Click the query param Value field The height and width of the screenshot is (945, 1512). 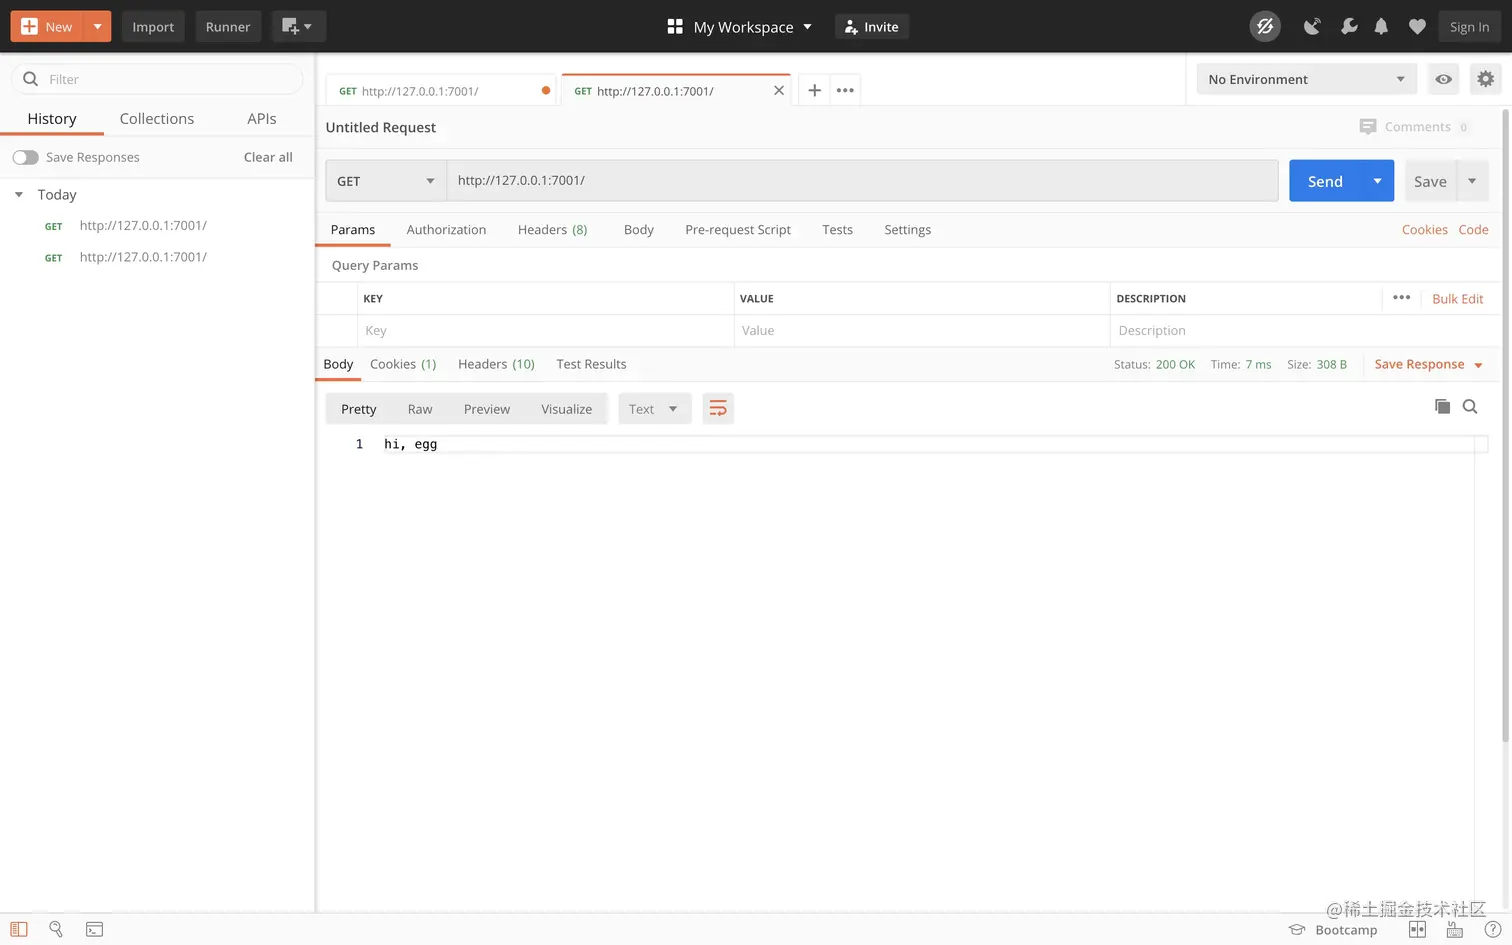point(921,331)
